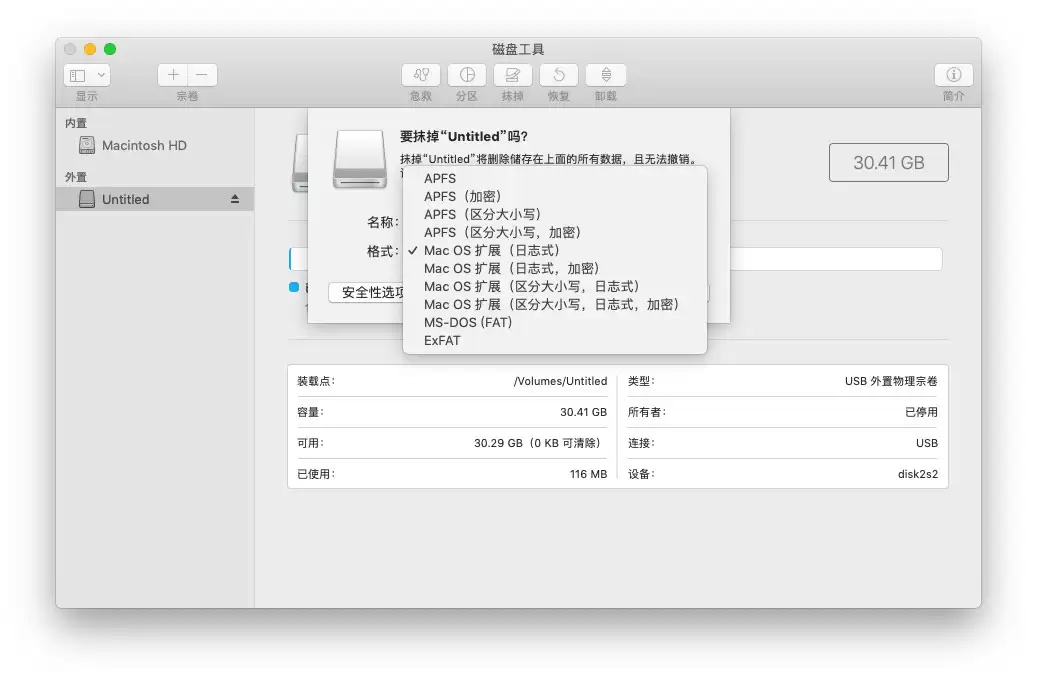
Task: Choose ExFAT format option
Action: click(x=554, y=341)
